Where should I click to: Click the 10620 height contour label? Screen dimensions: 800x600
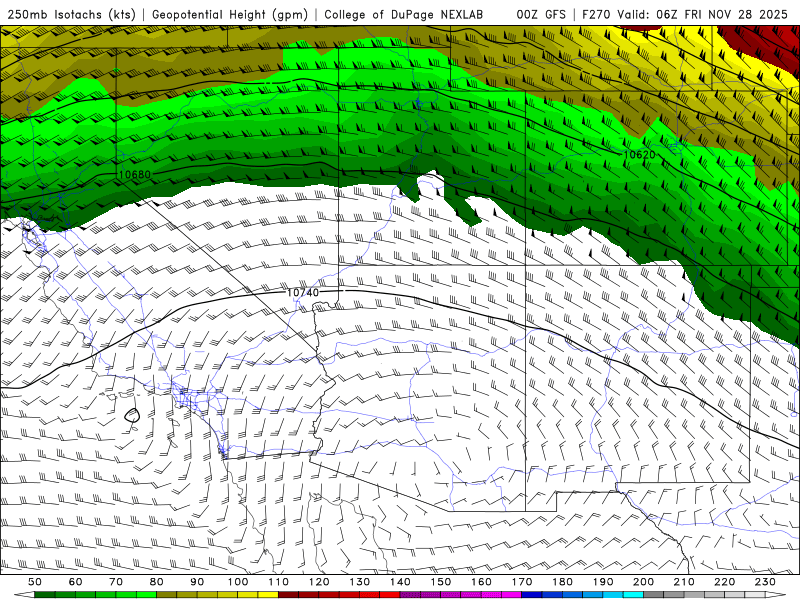point(639,154)
